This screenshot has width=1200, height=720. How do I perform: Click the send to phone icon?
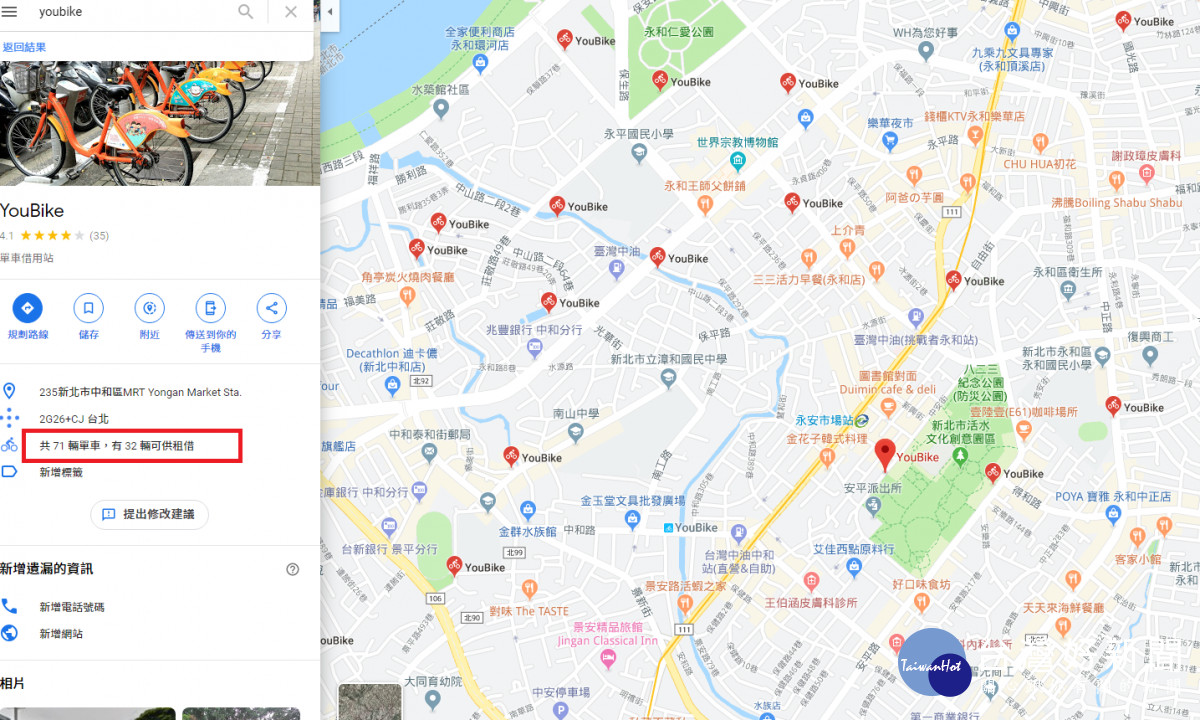coord(210,308)
